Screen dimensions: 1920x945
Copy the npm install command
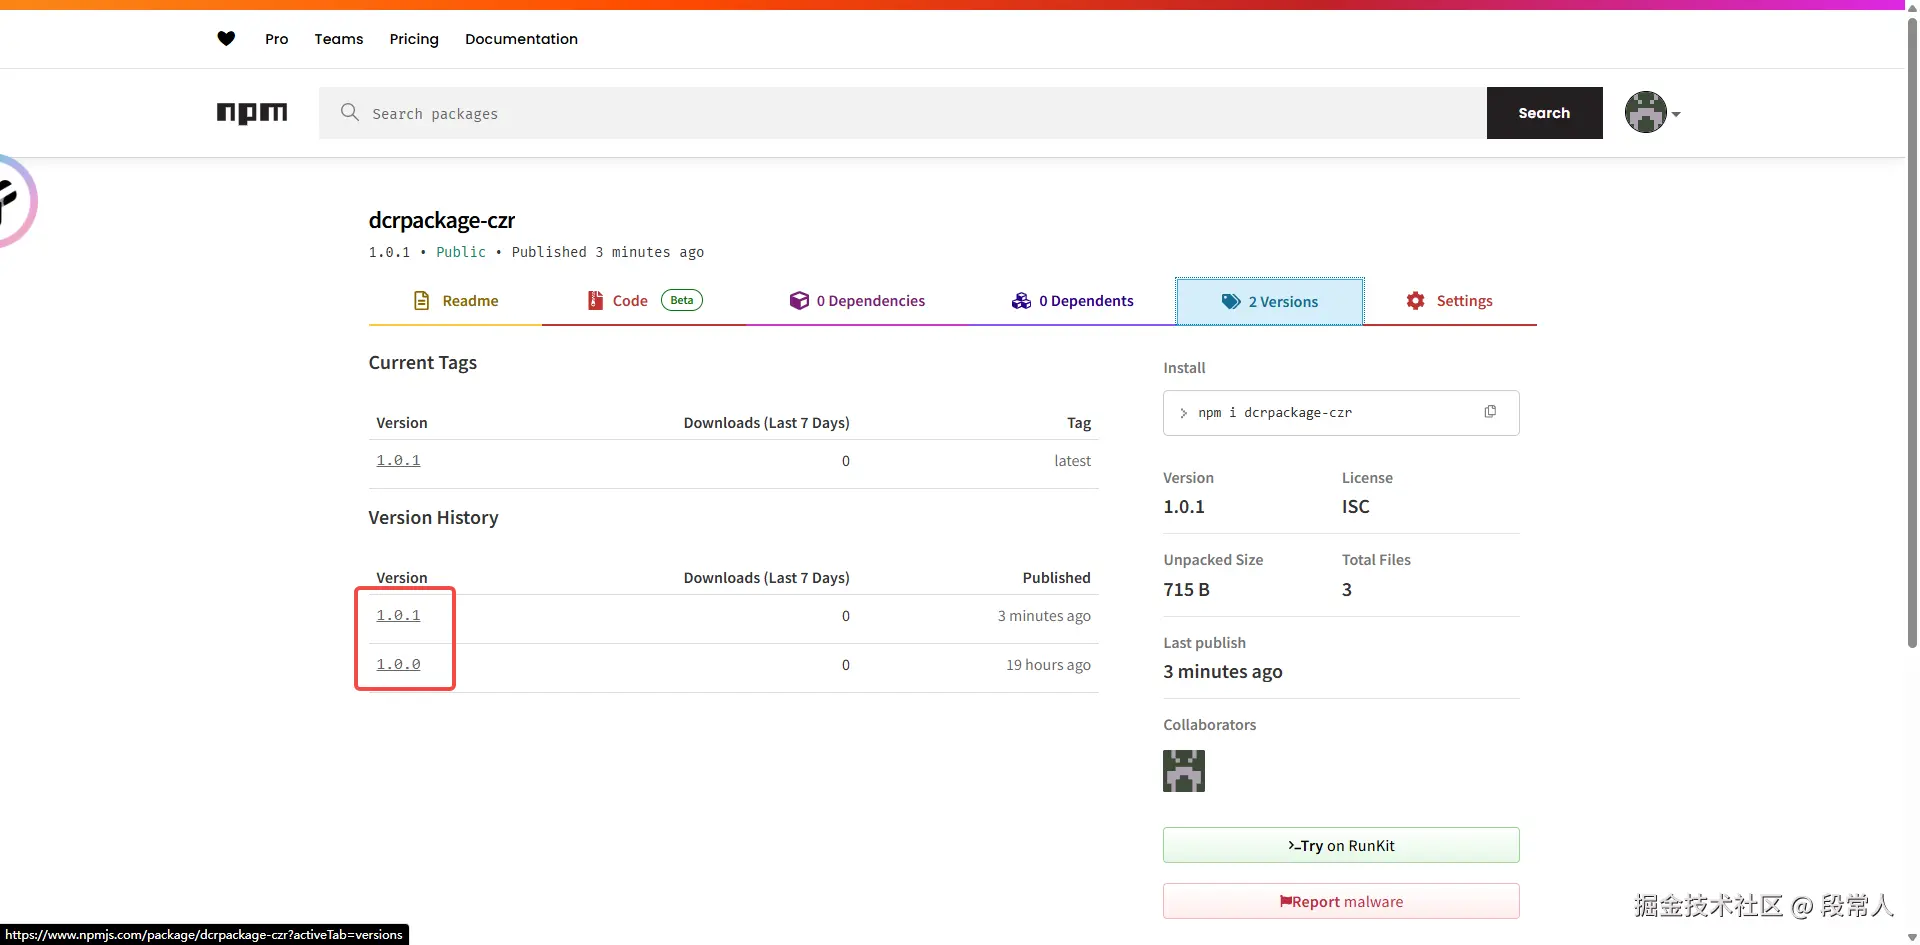point(1490,412)
